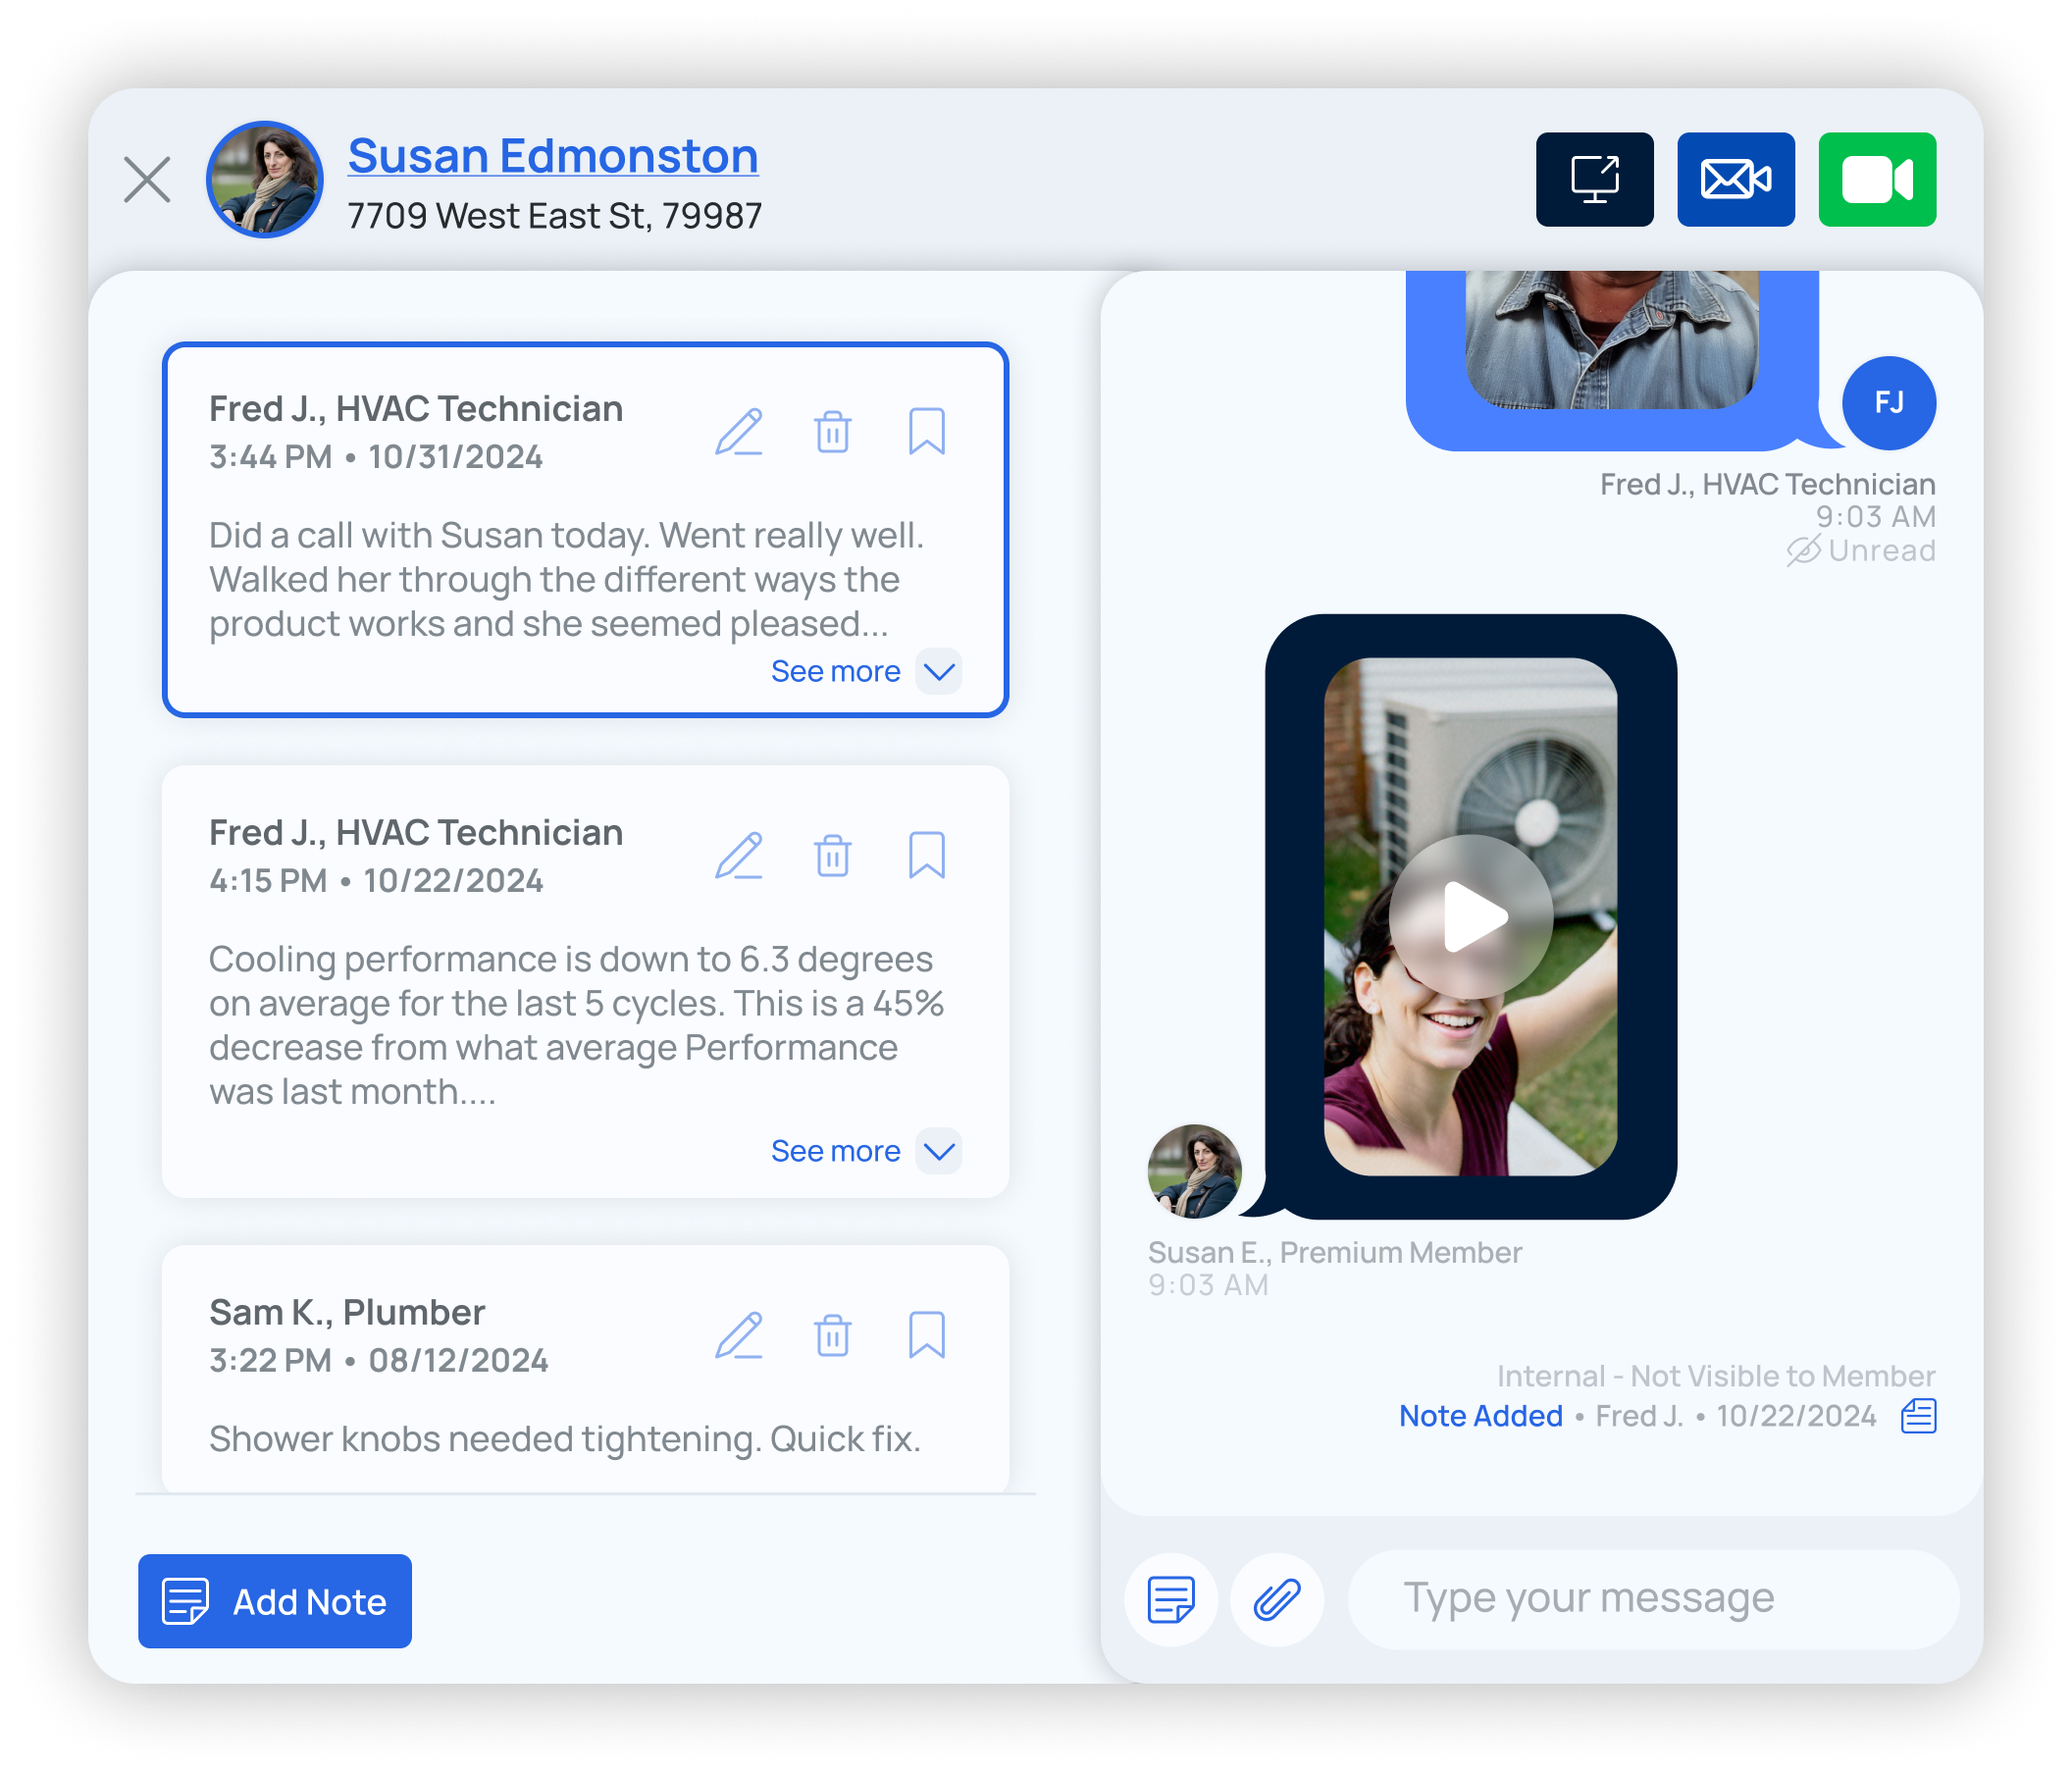The image size is (2072, 1772).
Task: Expand chevron on 10/31/2024 note
Action: point(939,672)
